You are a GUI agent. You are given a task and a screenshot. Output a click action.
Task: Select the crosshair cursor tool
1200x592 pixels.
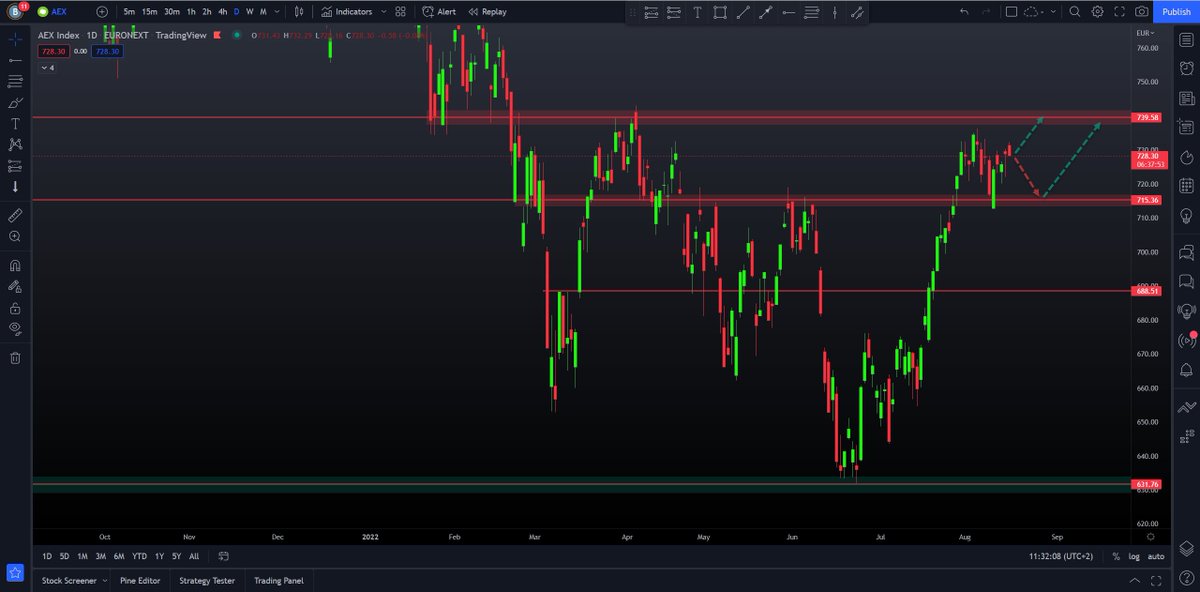point(15,40)
